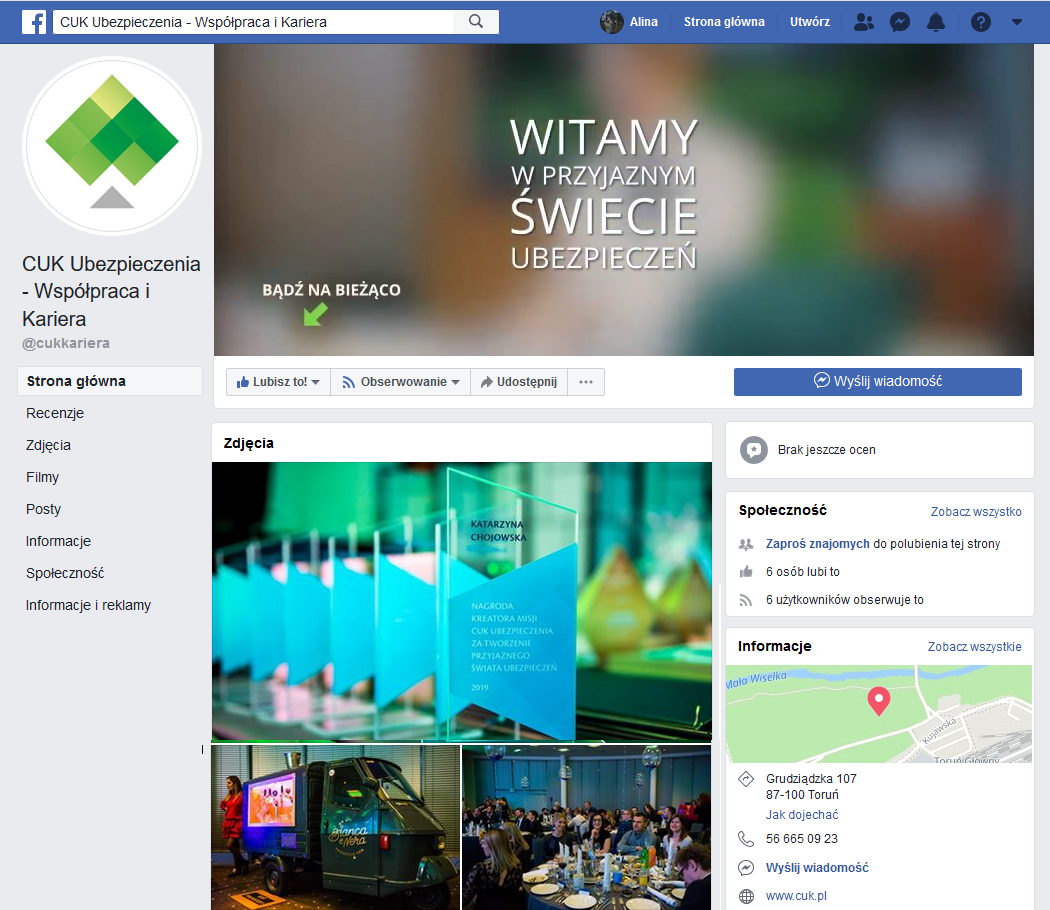Open the www.cuk.pl website link
This screenshot has width=1050, height=910.
pos(796,896)
